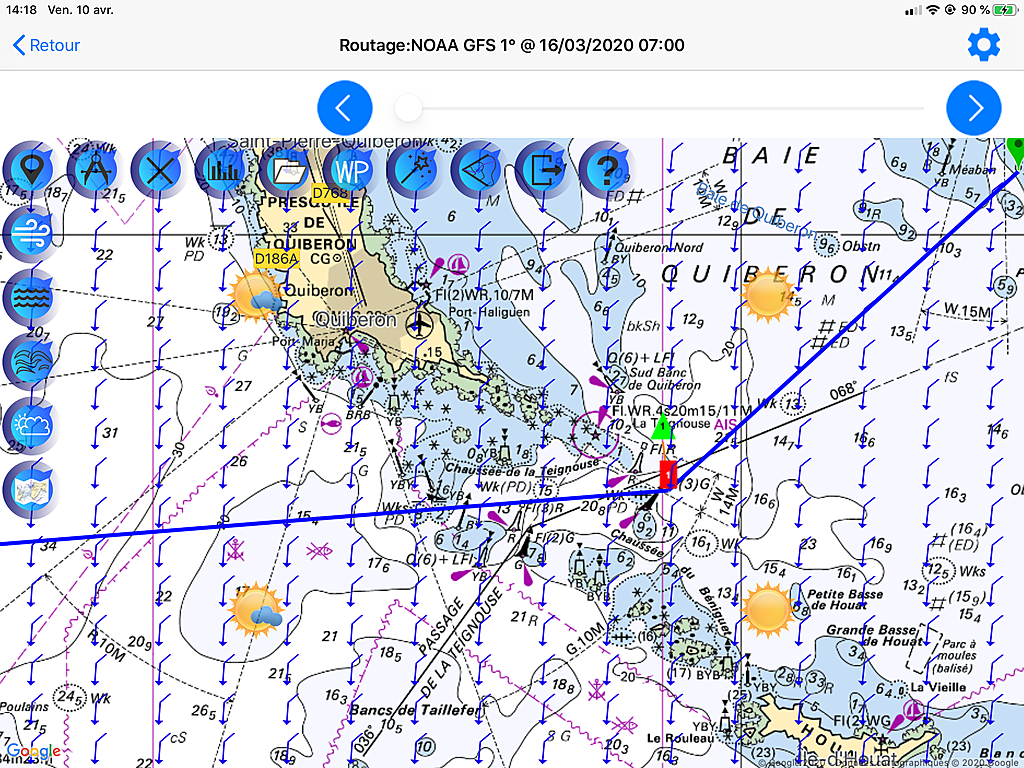Image resolution: width=1024 pixels, height=768 pixels.
Task: Tap the battery status indicator
Action: [1003, 10]
